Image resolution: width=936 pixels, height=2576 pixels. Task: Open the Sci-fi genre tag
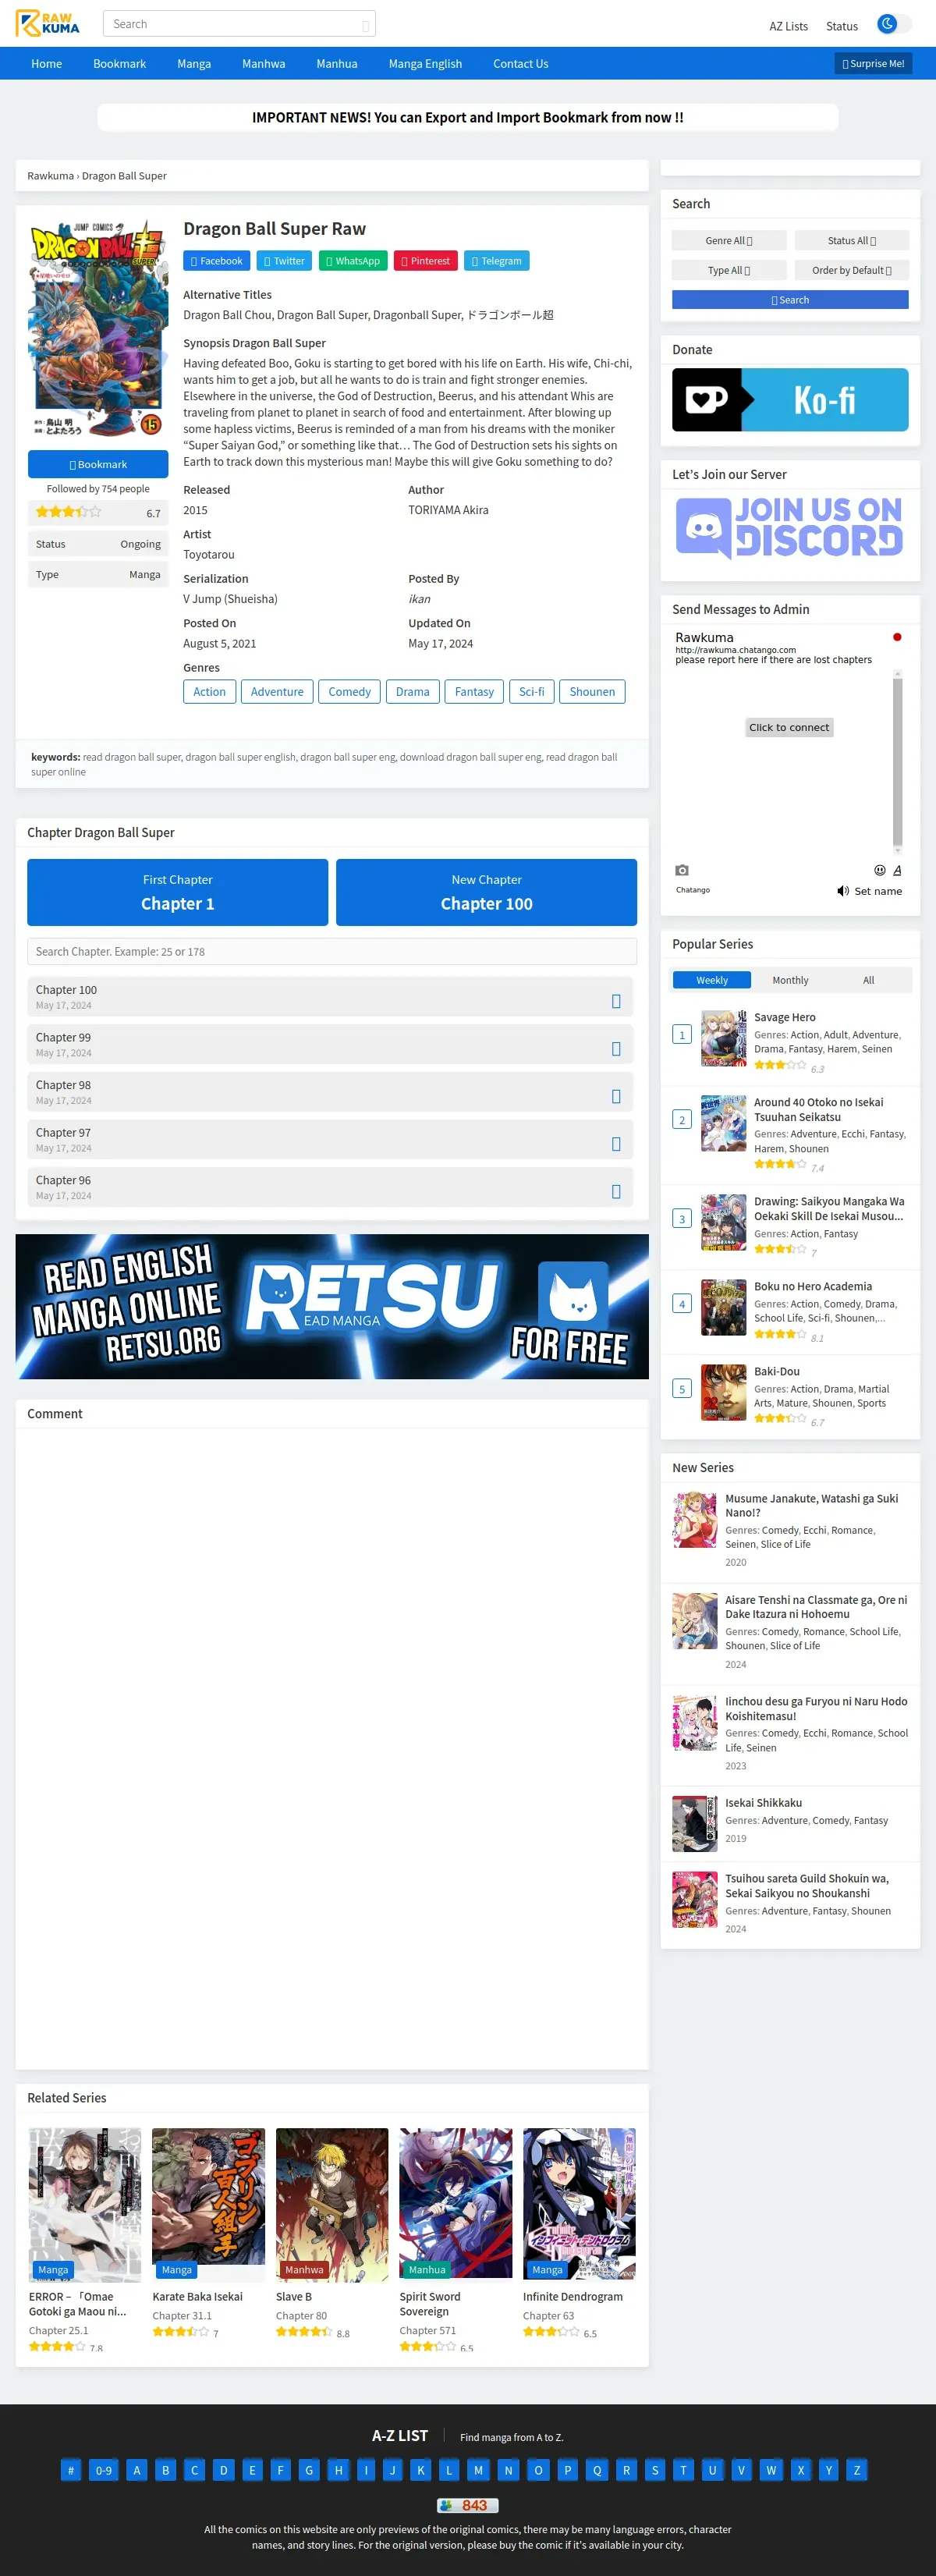point(532,692)
